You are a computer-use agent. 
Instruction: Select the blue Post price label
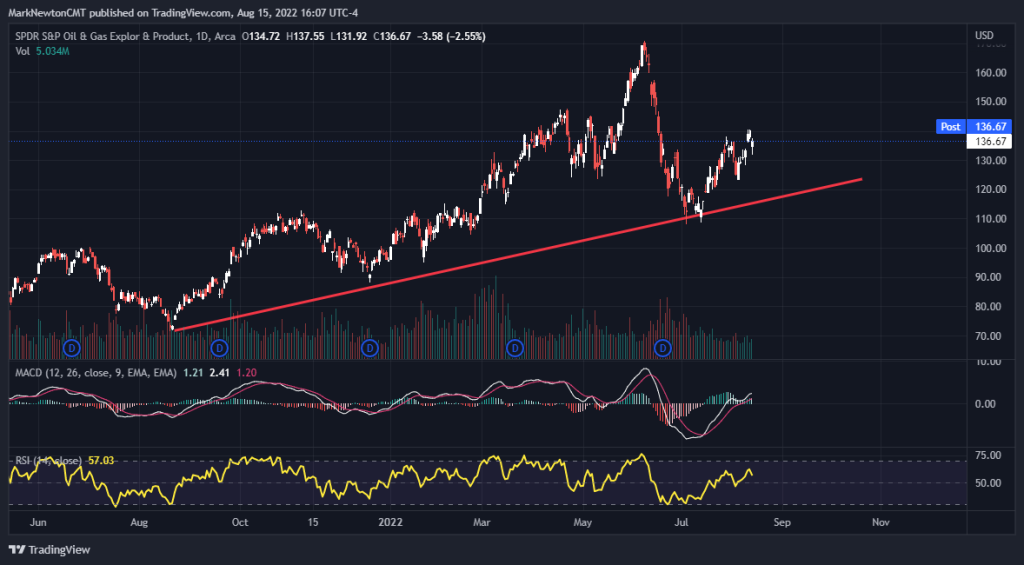tap(950, 127)
